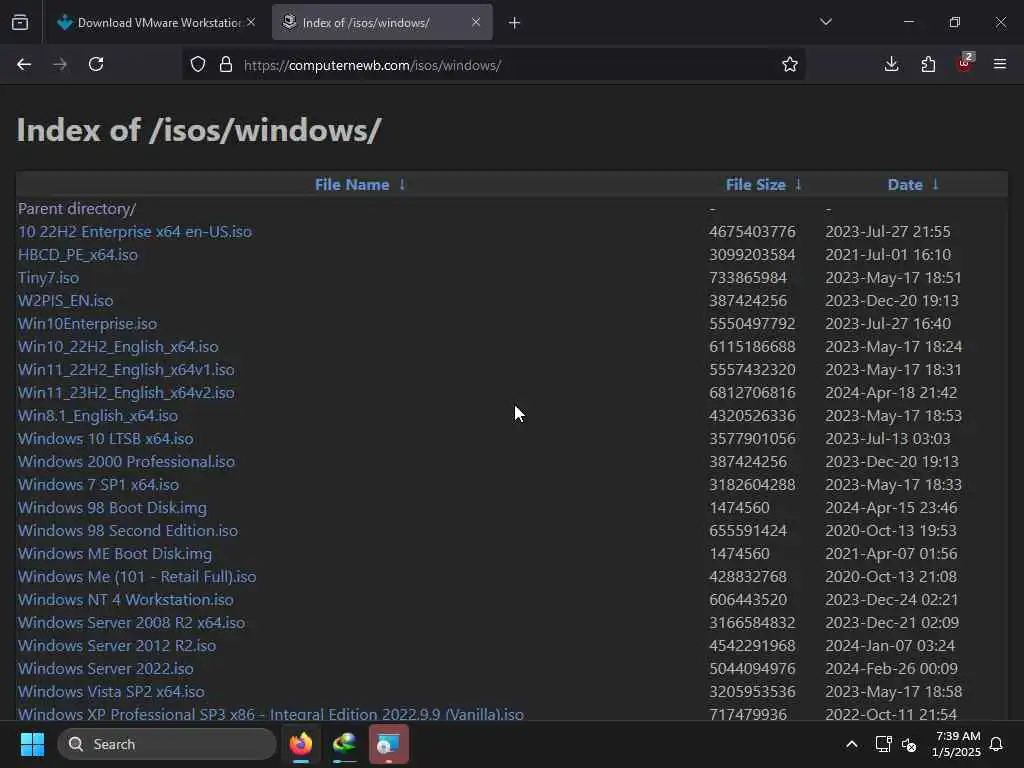List all tabs dropdown arrow
The width and height of the screenshot is (1024, 768).
pyautogui.click(x=825, y=22)
